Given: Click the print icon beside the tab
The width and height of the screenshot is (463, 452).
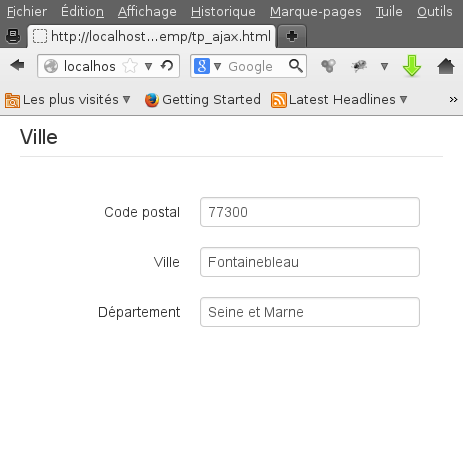Looking at the screenshot, I should pos(13,36).
